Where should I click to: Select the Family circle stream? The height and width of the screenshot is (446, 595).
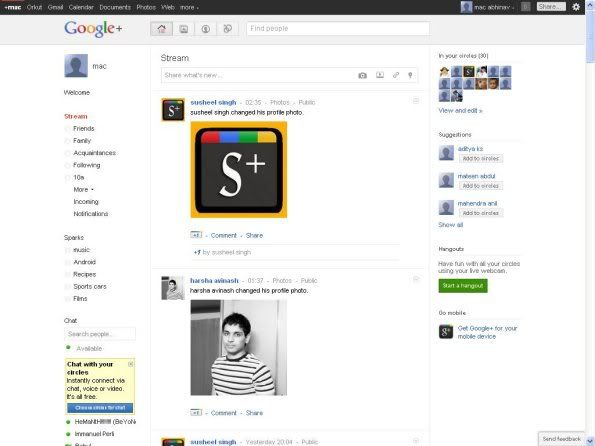[82, 141]
